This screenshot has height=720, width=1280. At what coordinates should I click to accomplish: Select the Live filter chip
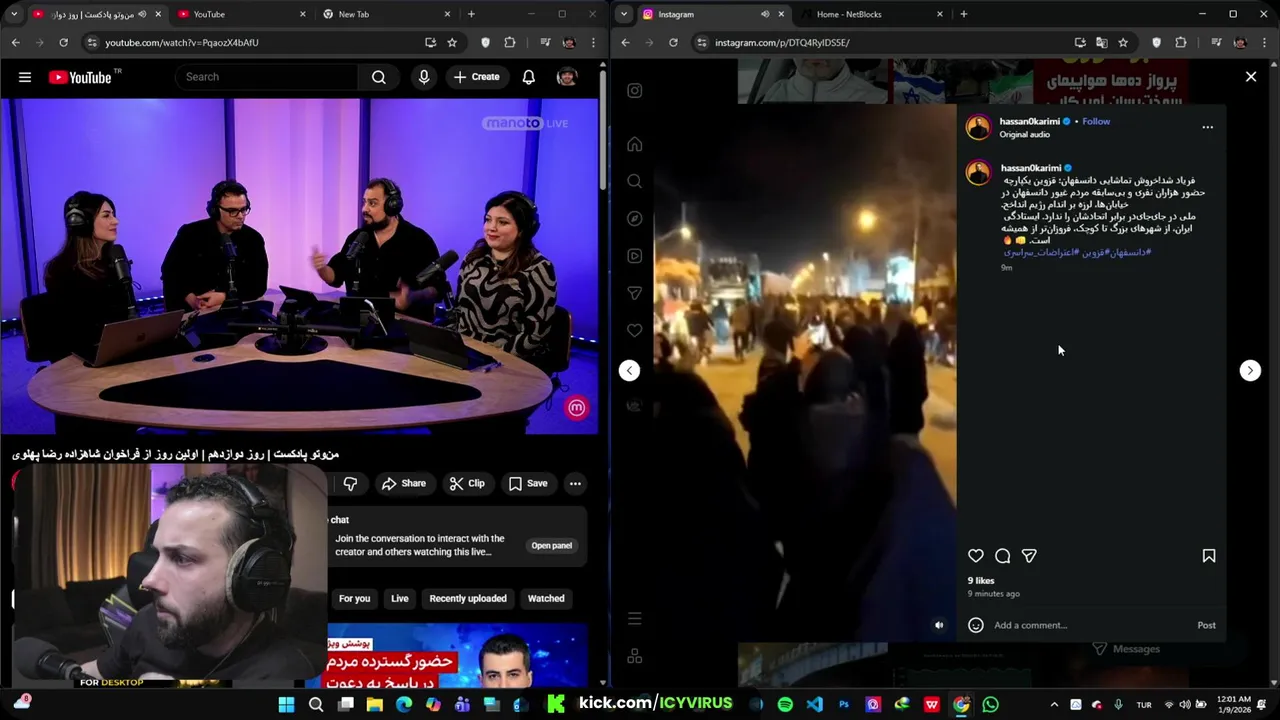[x=400, y=598]
